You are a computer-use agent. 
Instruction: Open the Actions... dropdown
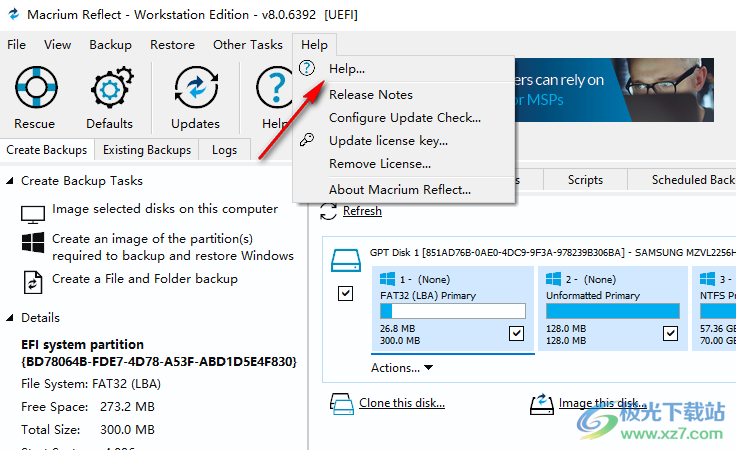[x=402, y=368]
